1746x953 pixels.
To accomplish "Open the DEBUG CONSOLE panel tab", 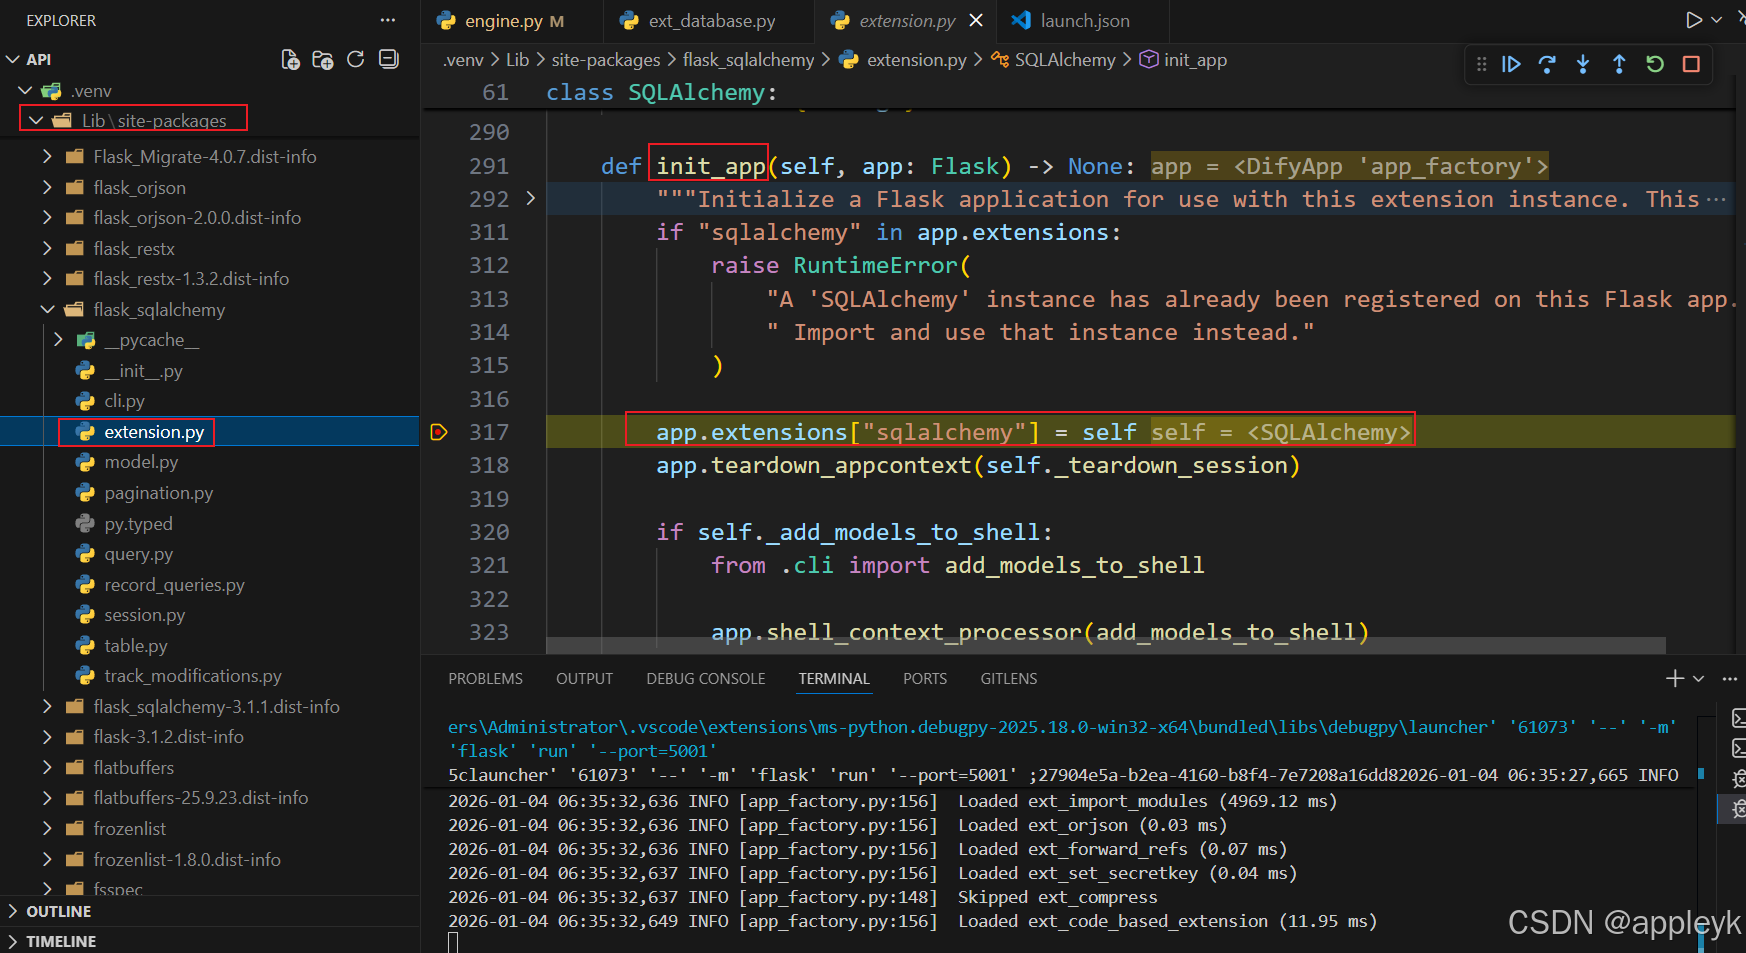I will pyautogui.click(x=705, y=679).
